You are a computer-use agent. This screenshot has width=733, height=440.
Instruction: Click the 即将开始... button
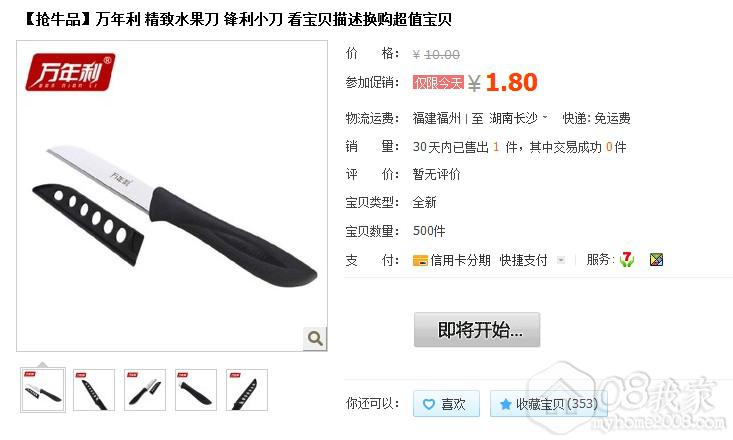[477, 330]
